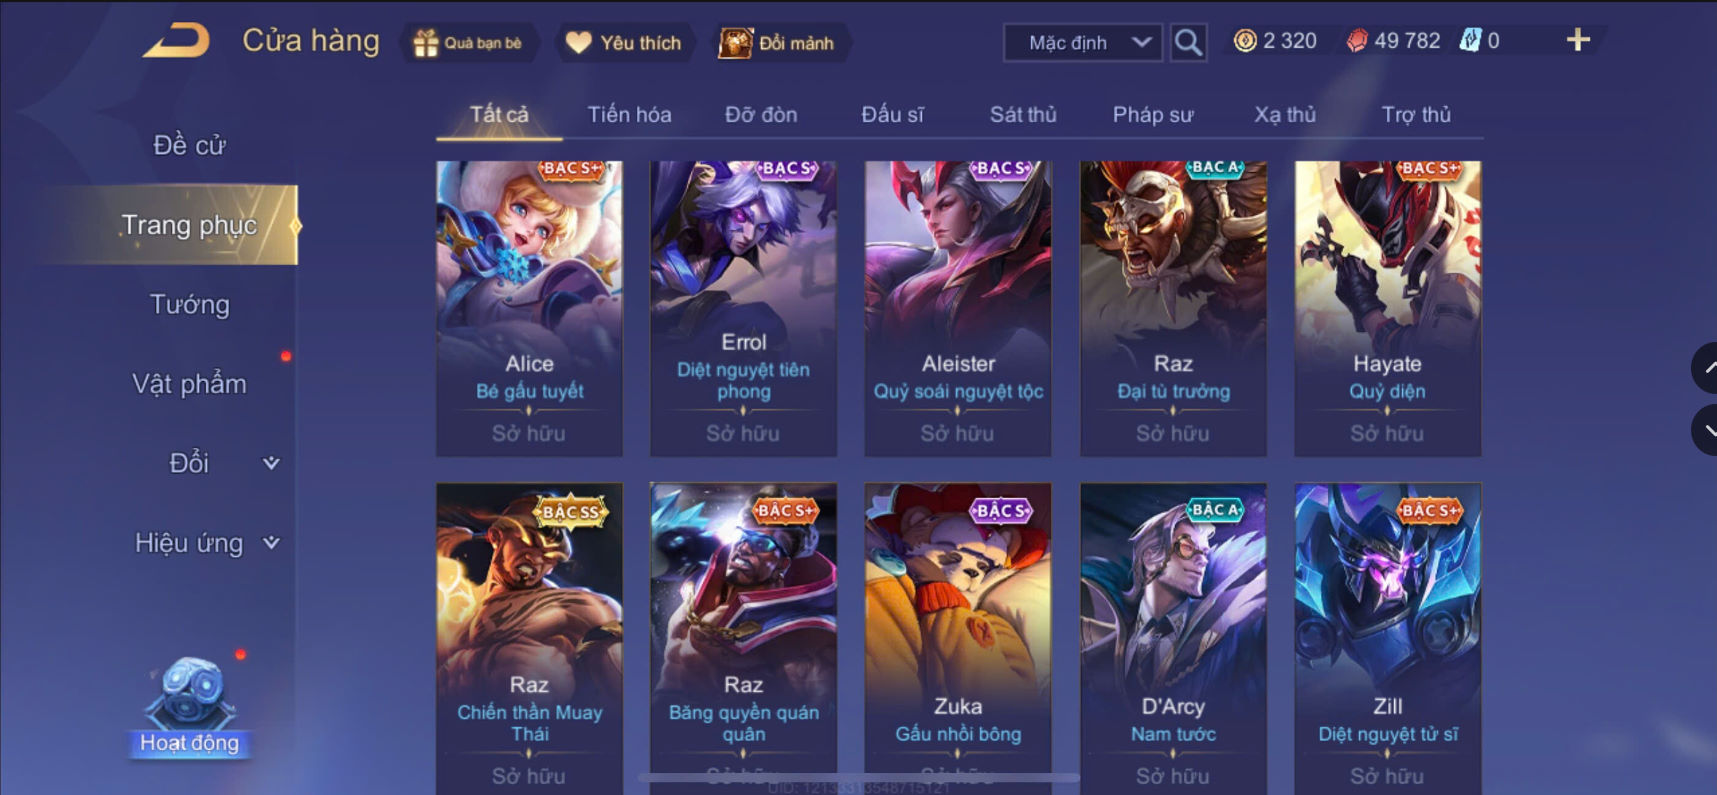Image resolution: width=1717 pixels, height=795 pixels.
Task: Select Tướng in the sidebar
Action: (x=189, y=304)
